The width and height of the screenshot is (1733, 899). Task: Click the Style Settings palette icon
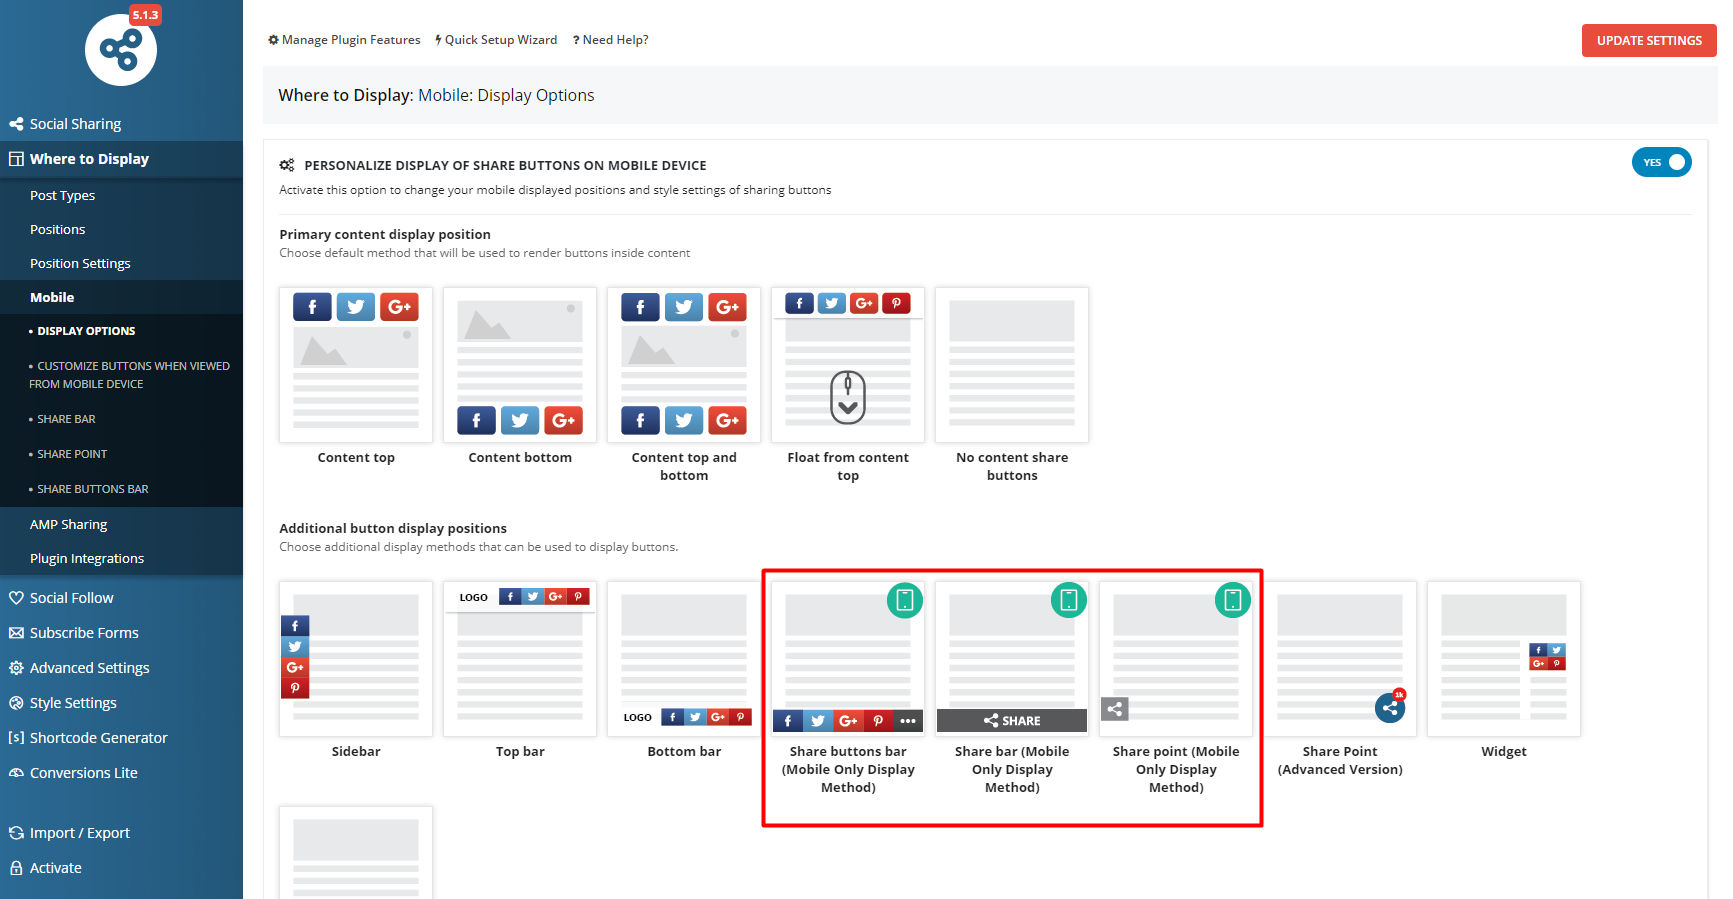(x=16, y=703)
